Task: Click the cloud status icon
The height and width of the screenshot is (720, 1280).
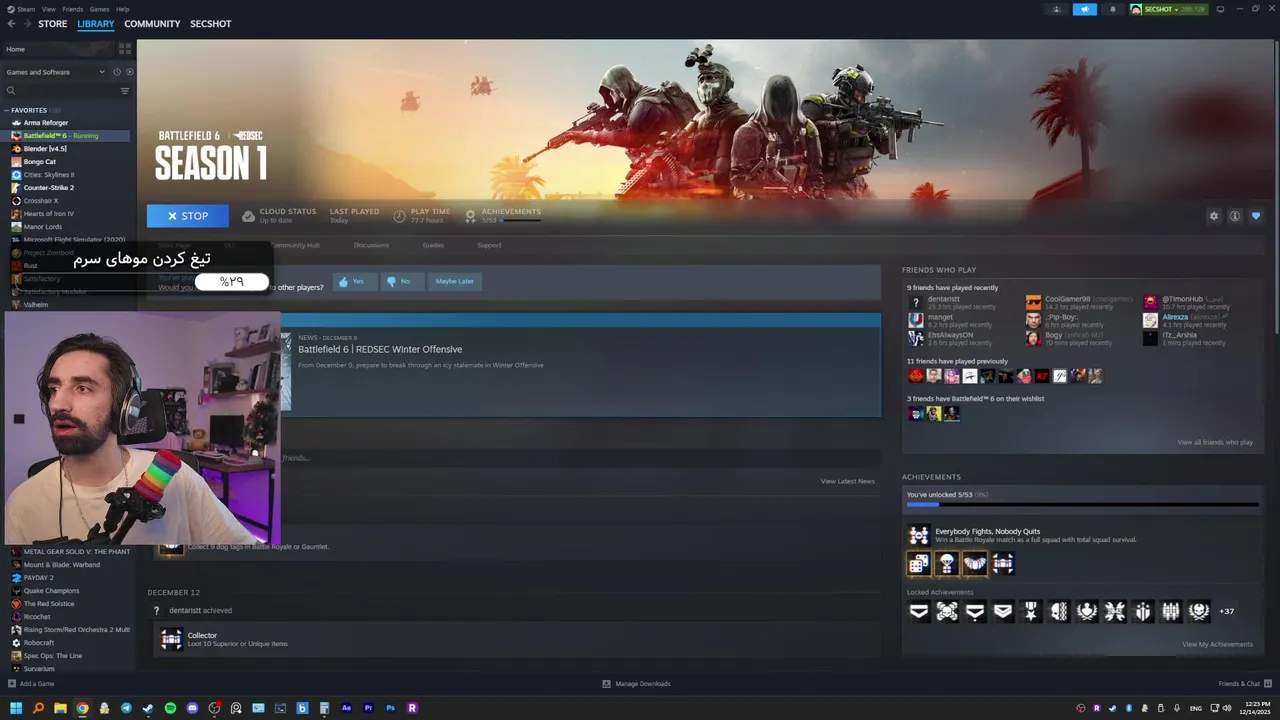Action: pyautogui.click(x=249, y=216)
